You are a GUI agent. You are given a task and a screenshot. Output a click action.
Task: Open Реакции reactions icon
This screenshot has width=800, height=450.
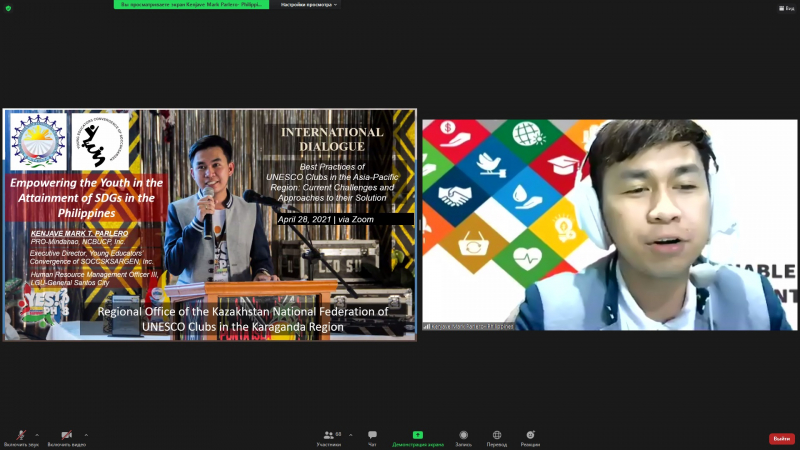[530, 435]
